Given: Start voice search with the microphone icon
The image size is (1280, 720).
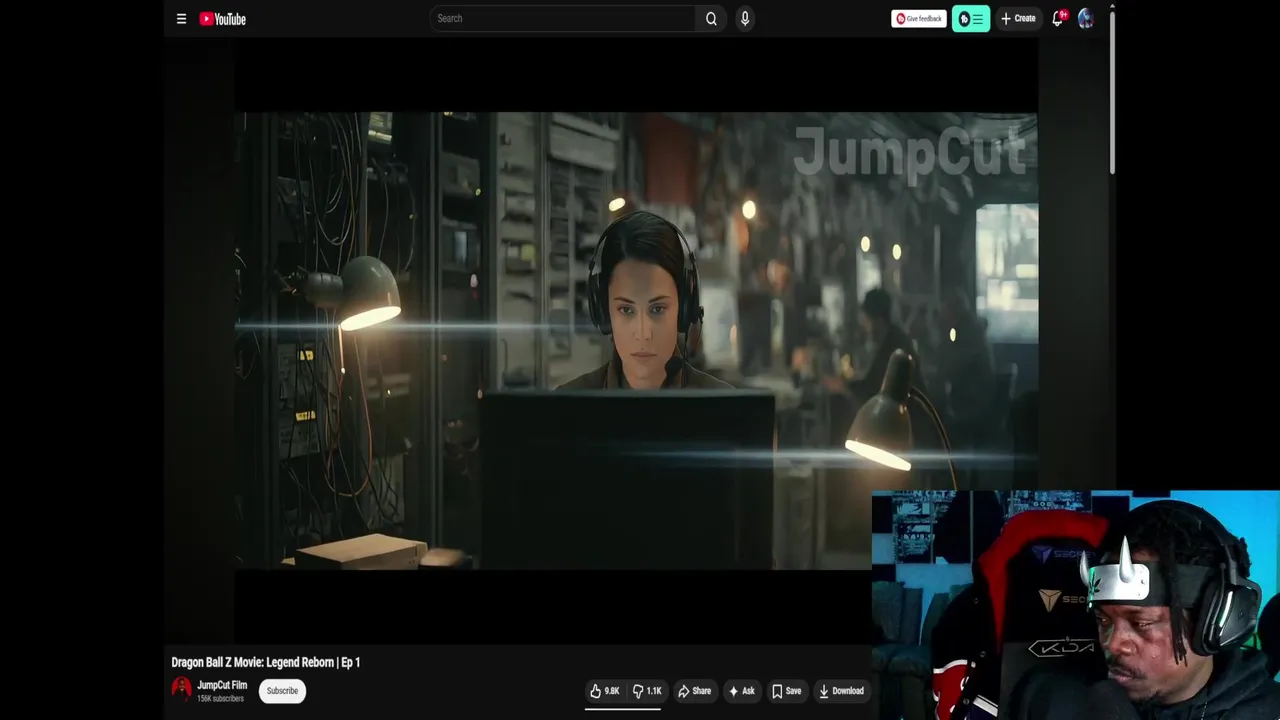Looking at the screenshot, I should [745, 18].
